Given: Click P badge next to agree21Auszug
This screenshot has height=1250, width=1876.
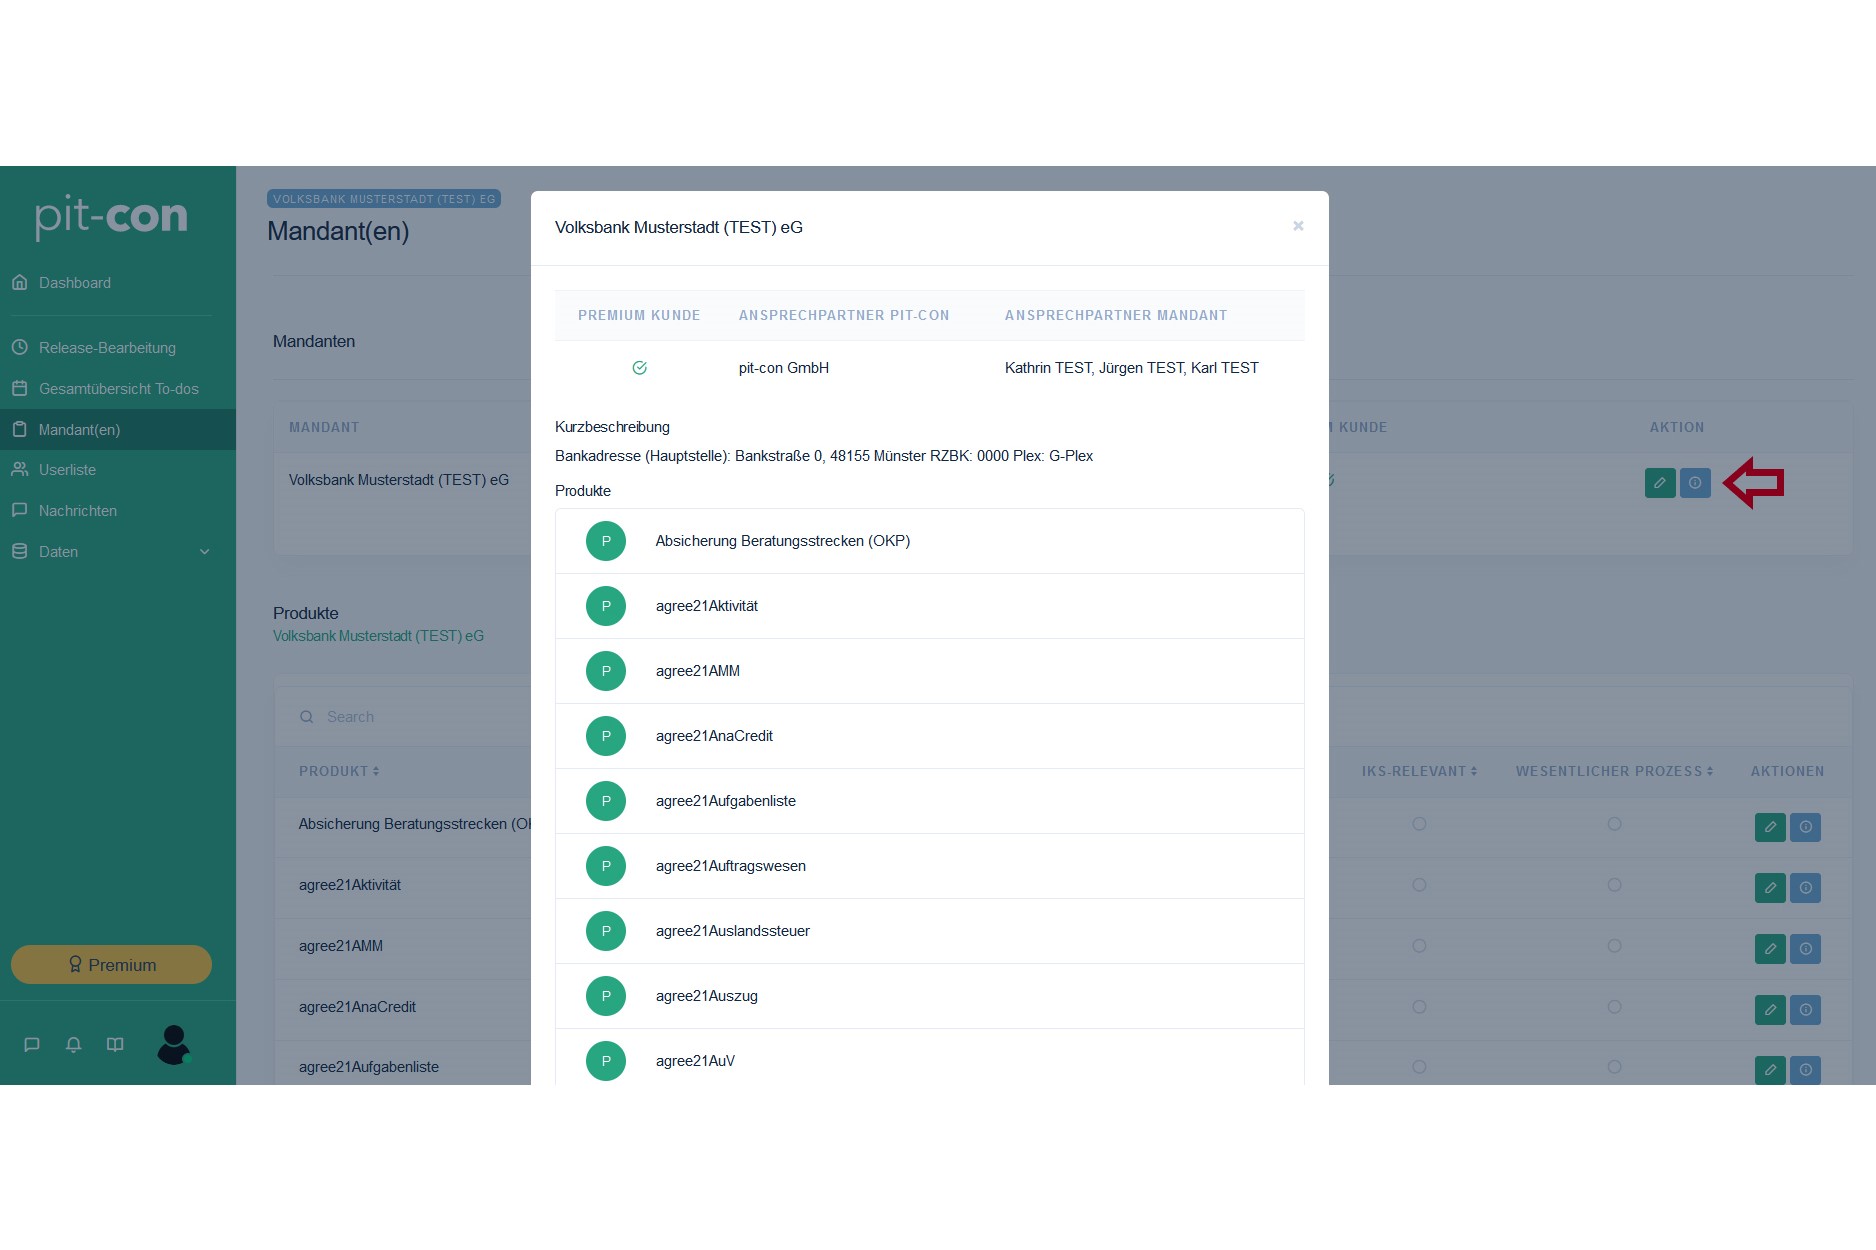Looking at the screenshot, I should coord(606,996).
